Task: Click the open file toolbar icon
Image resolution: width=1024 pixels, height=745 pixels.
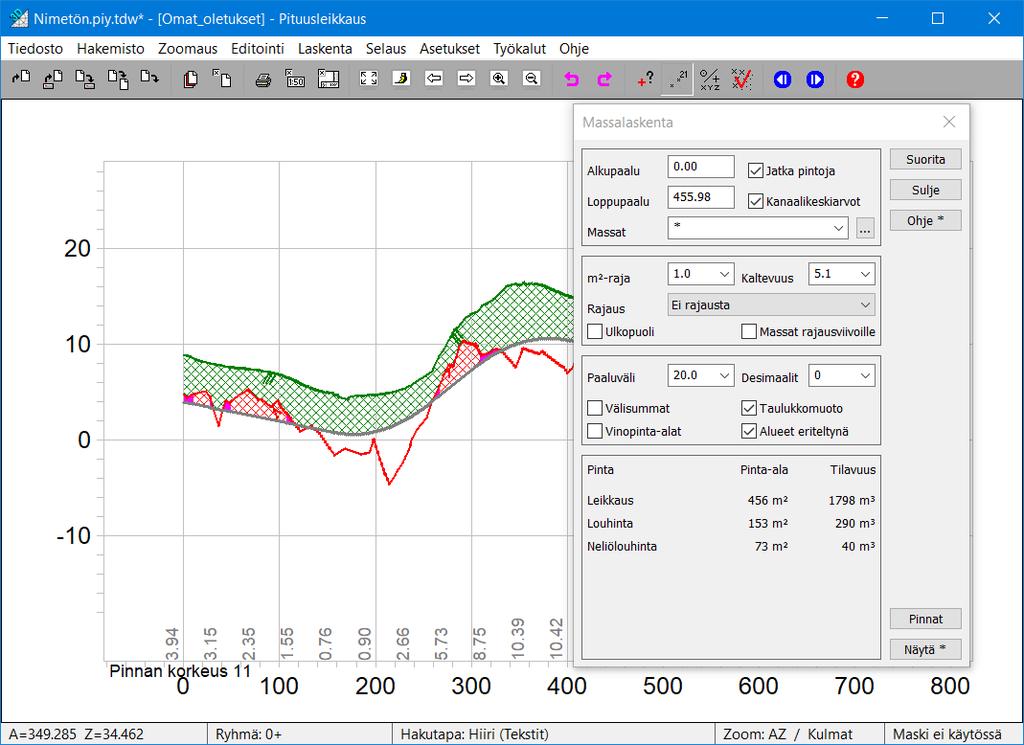Action: tap(21, 79)
